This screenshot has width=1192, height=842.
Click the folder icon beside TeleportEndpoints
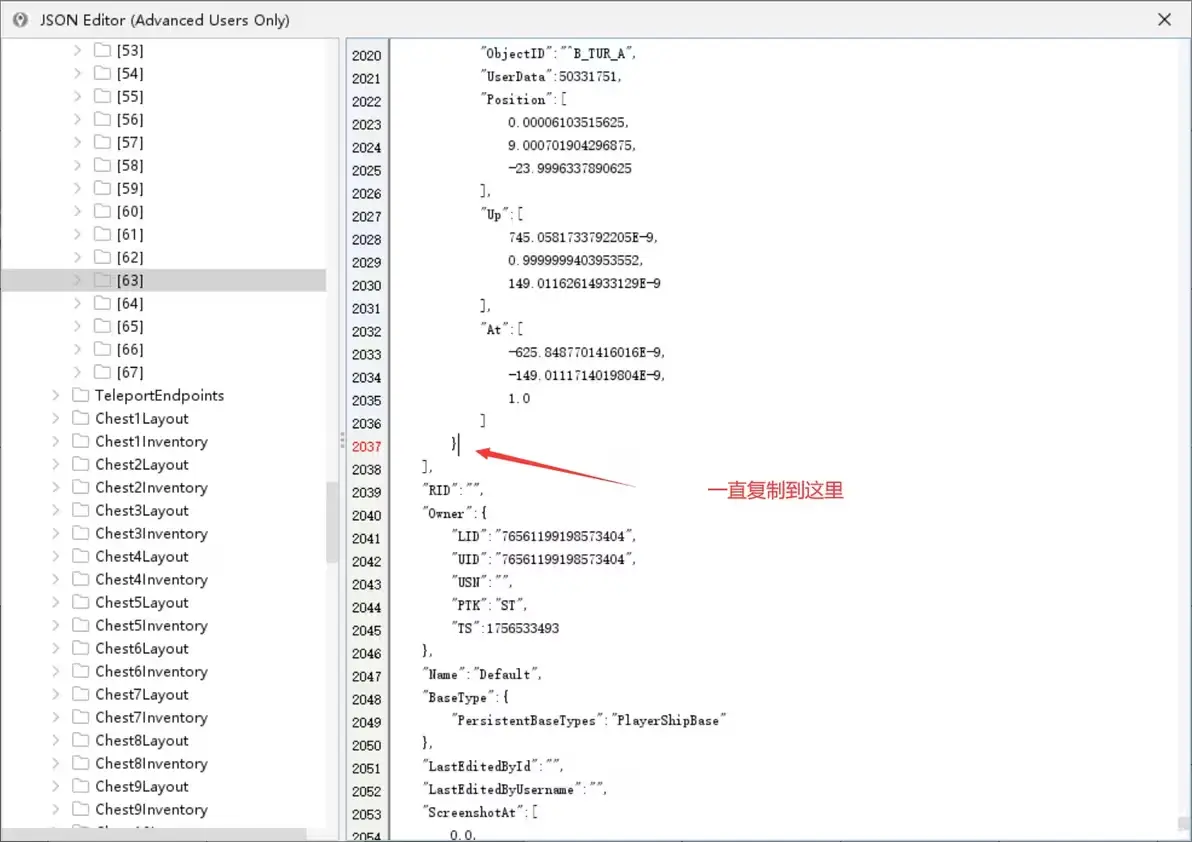[81, 395]
